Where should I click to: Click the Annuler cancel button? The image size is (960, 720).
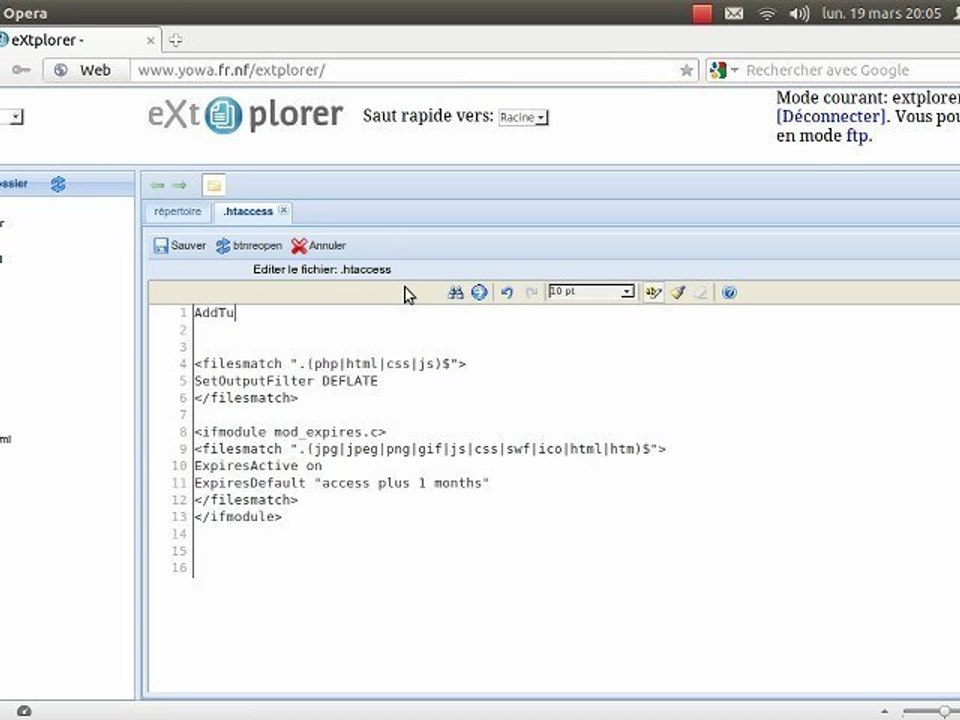pos(318,246)
